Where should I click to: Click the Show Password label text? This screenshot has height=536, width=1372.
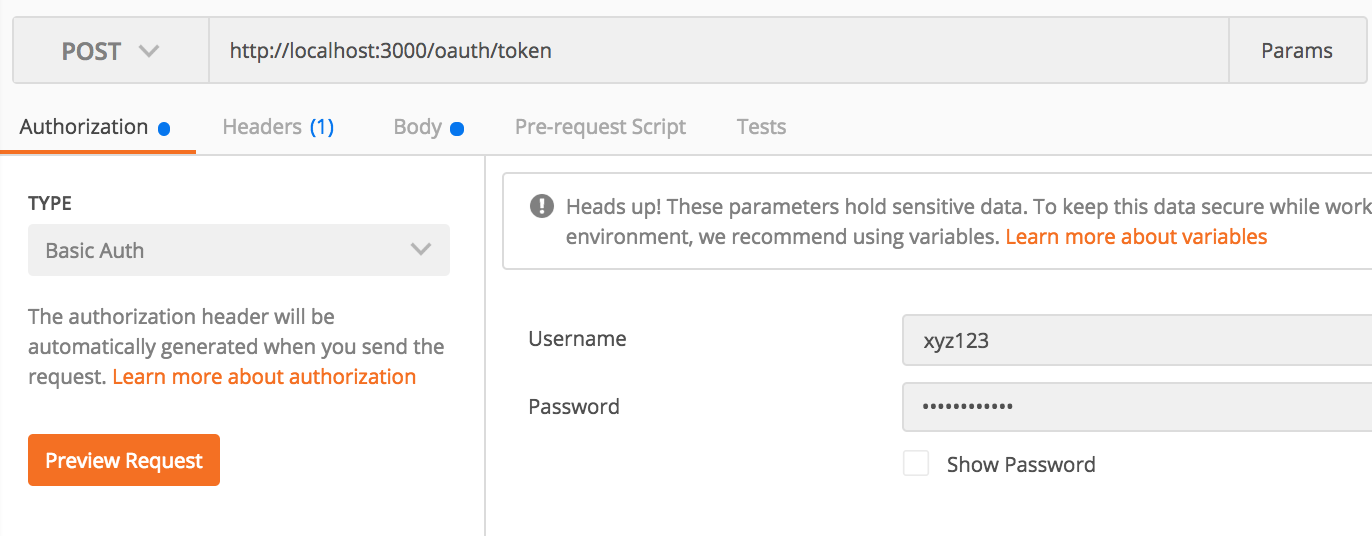coord(1021,464)
